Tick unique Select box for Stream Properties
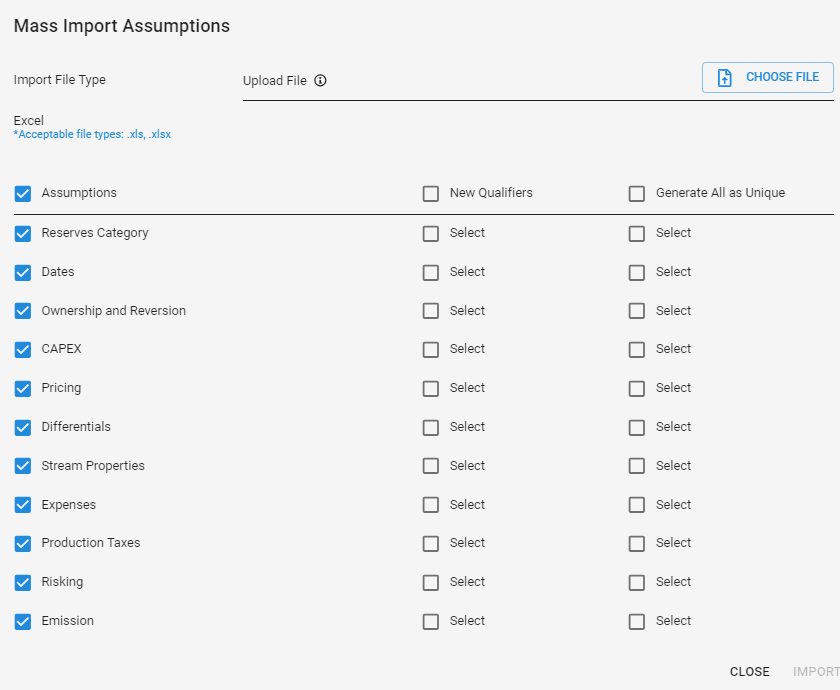Image resolution: width=840 pixels, height=690 pixels. tap(636, 466)
